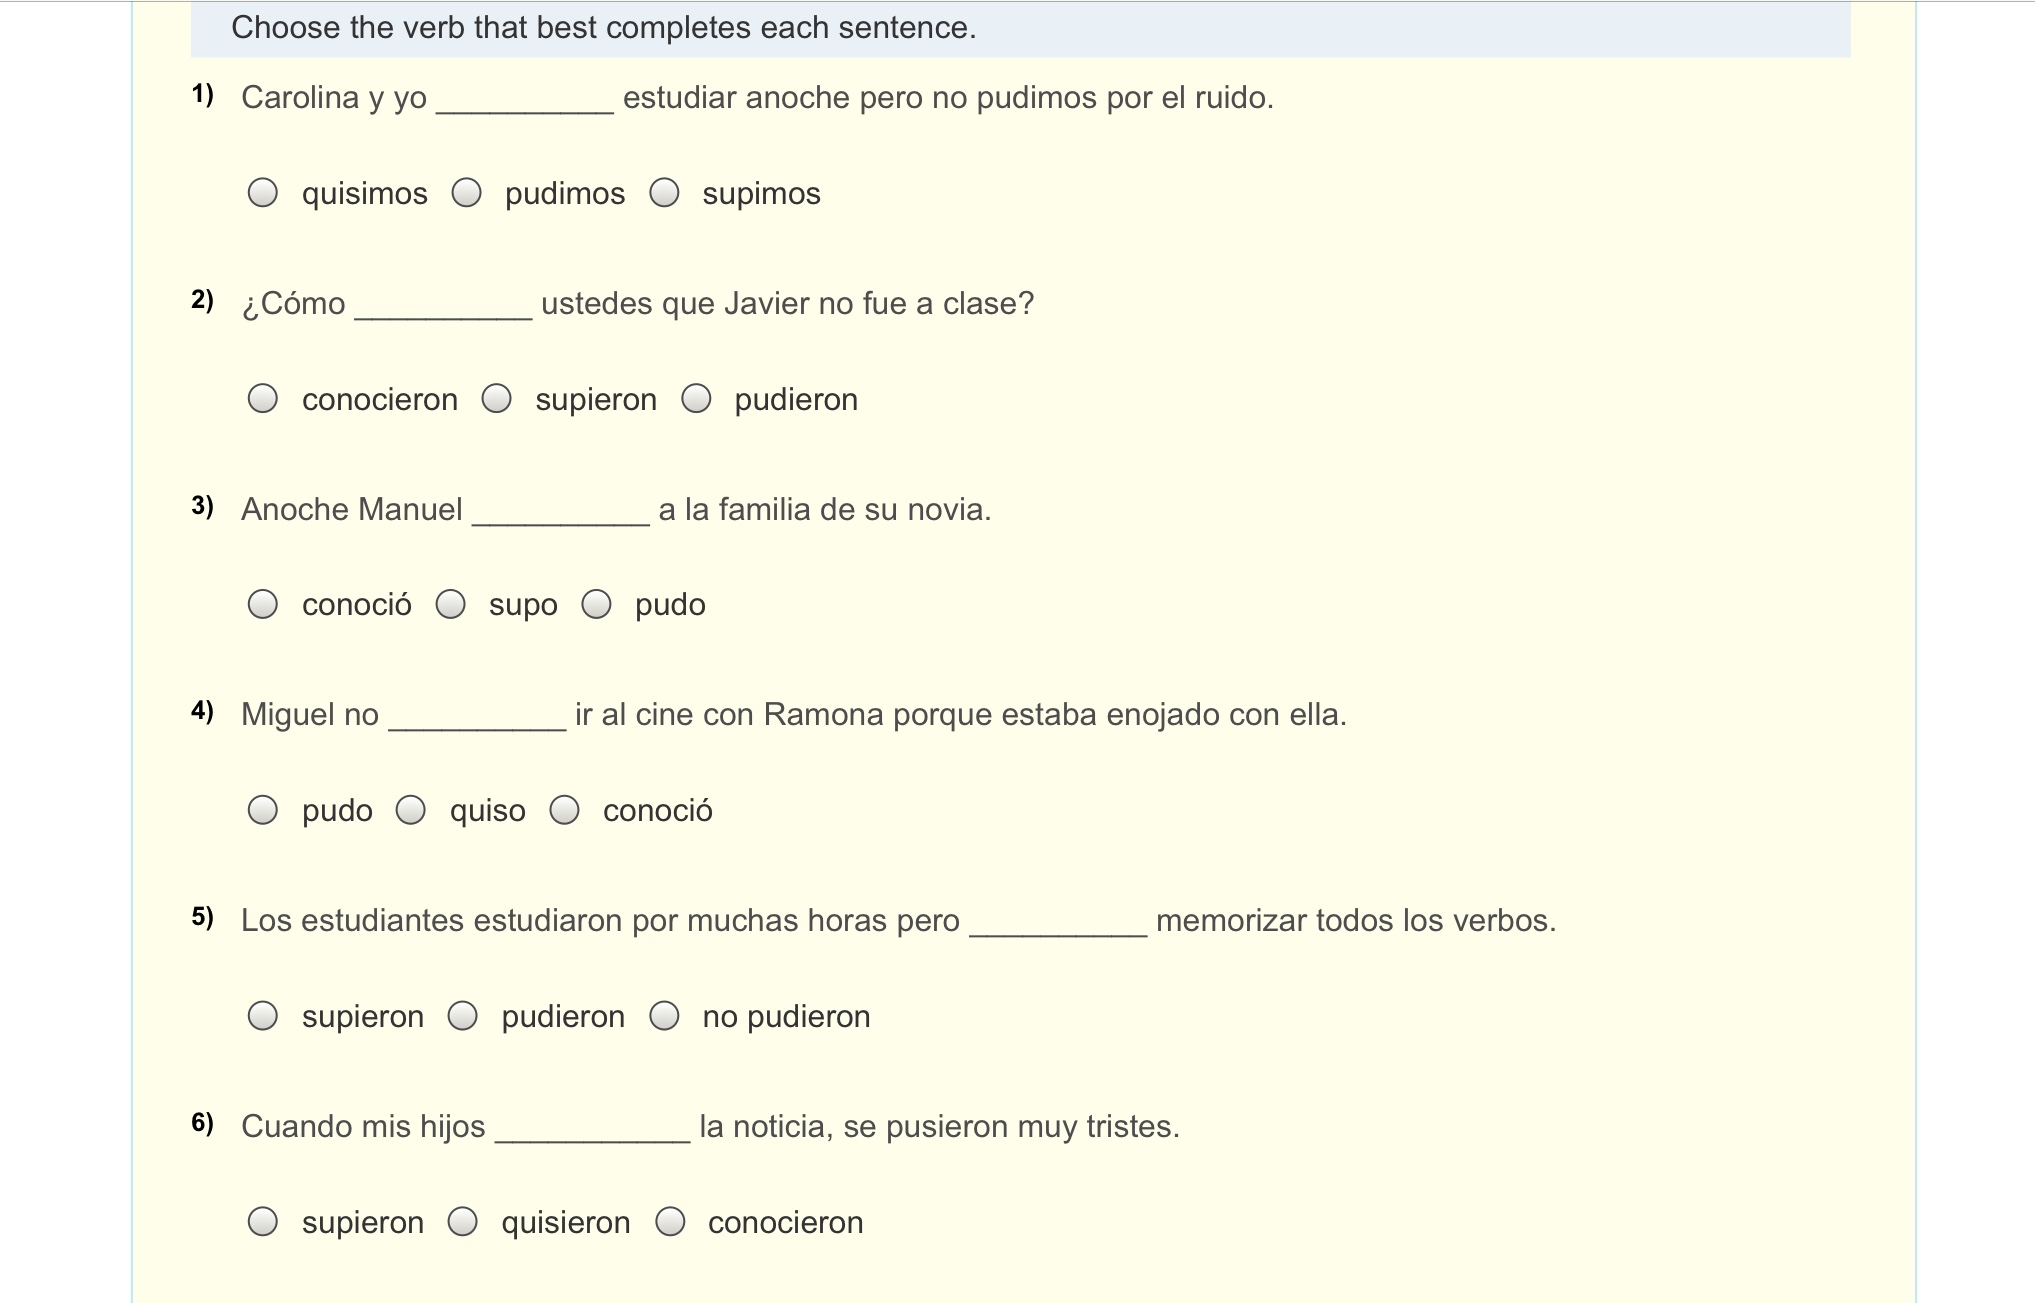This screenshot has height=1303, width=2035.
Task: Click the 'Choose the verb' instruction header
Action: point(603,28)
